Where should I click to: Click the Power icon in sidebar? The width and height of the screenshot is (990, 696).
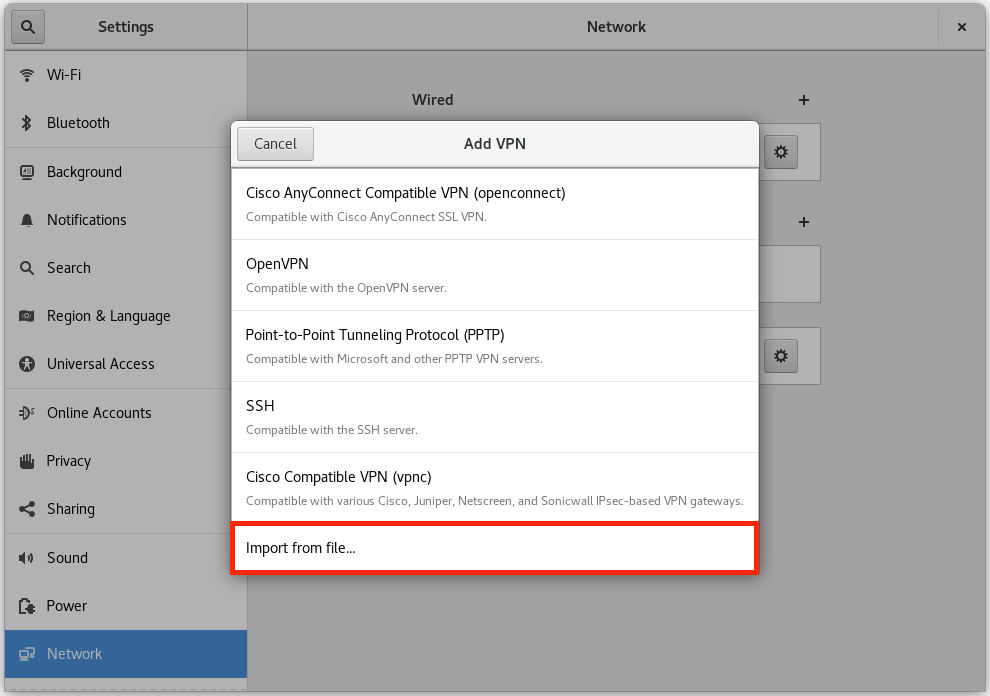(x=27, y=606)
